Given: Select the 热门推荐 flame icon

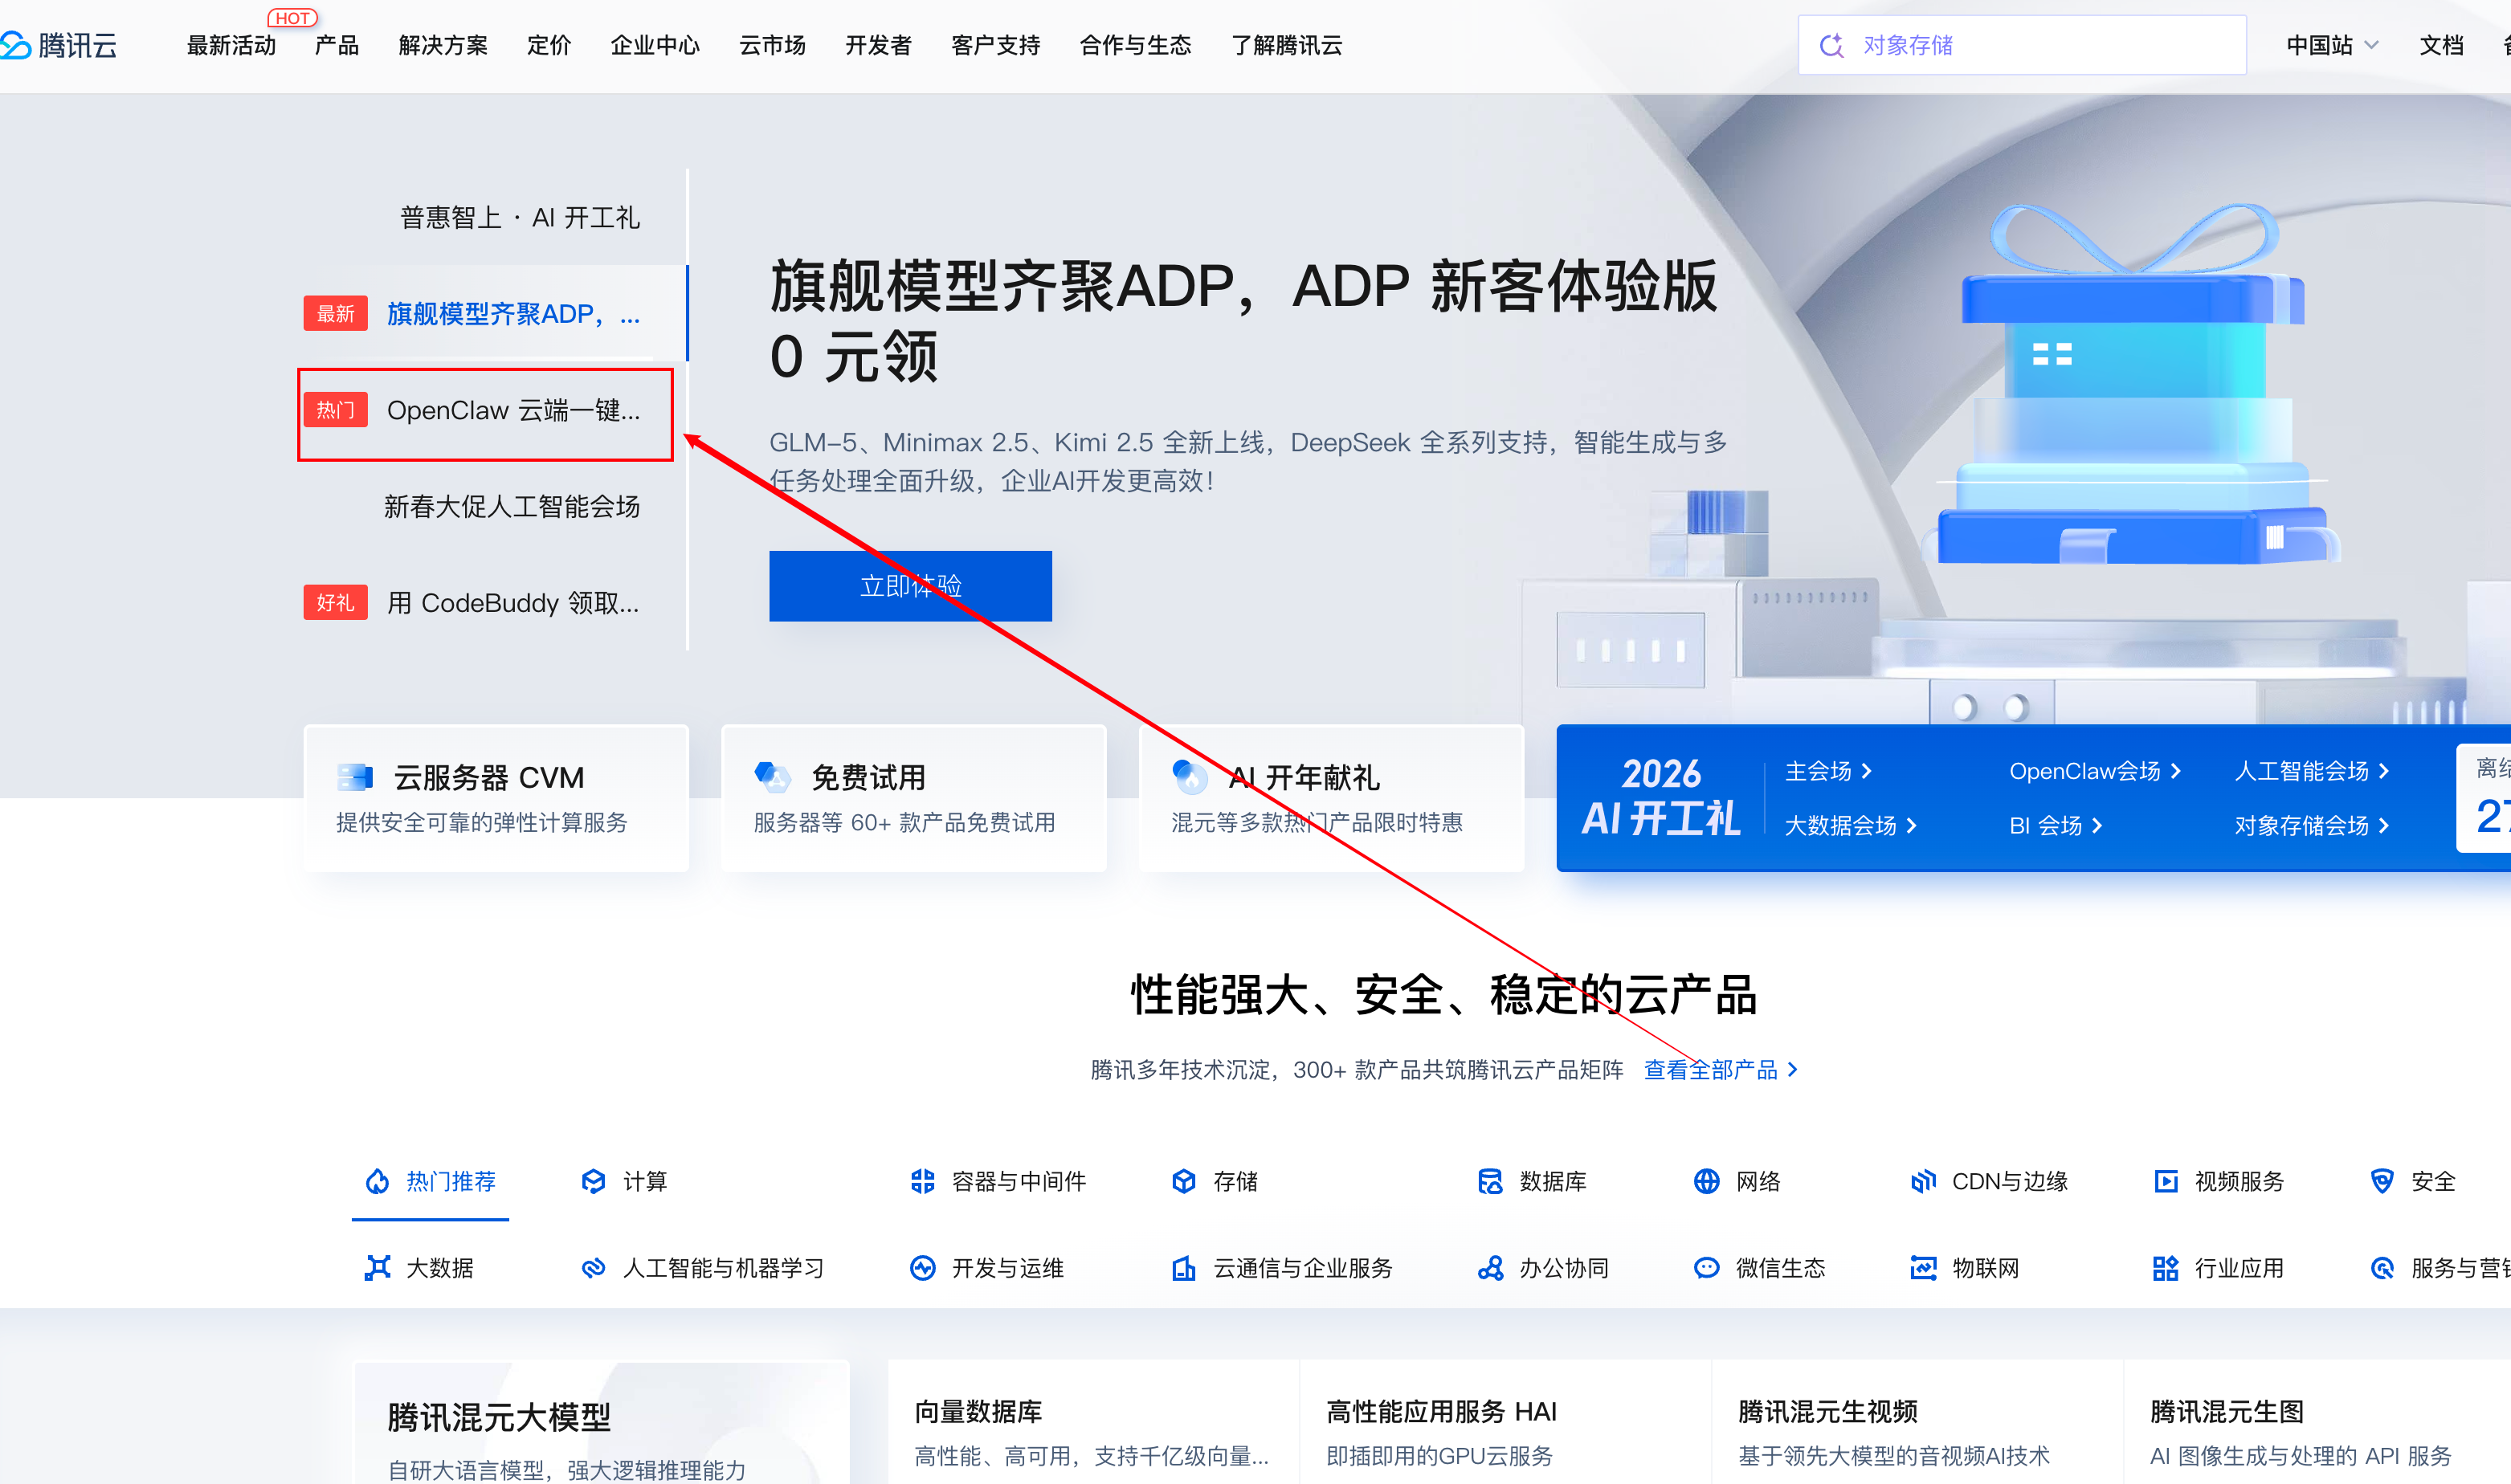Looking at the screenshot, I should click(x=377, y=1181).
